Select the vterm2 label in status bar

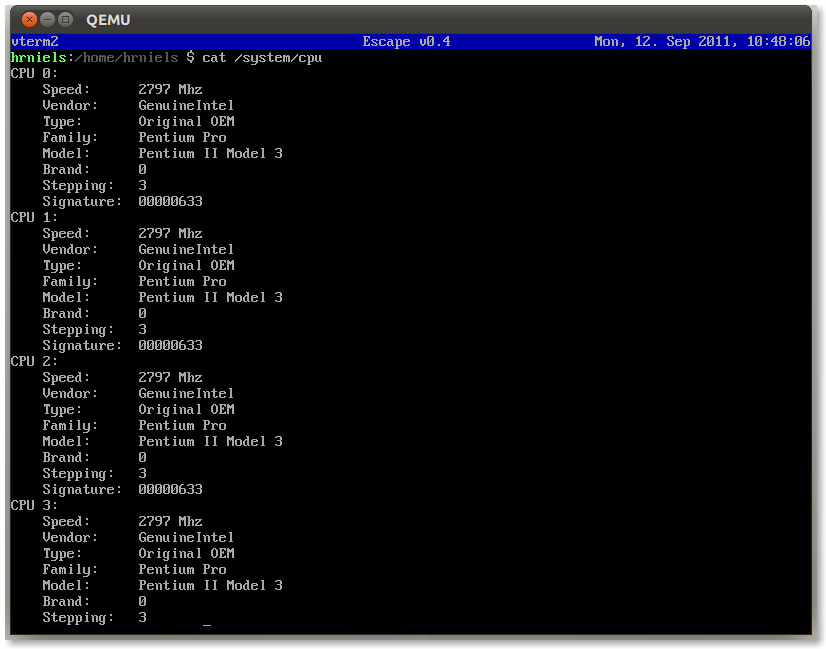(x=35, y=42)
